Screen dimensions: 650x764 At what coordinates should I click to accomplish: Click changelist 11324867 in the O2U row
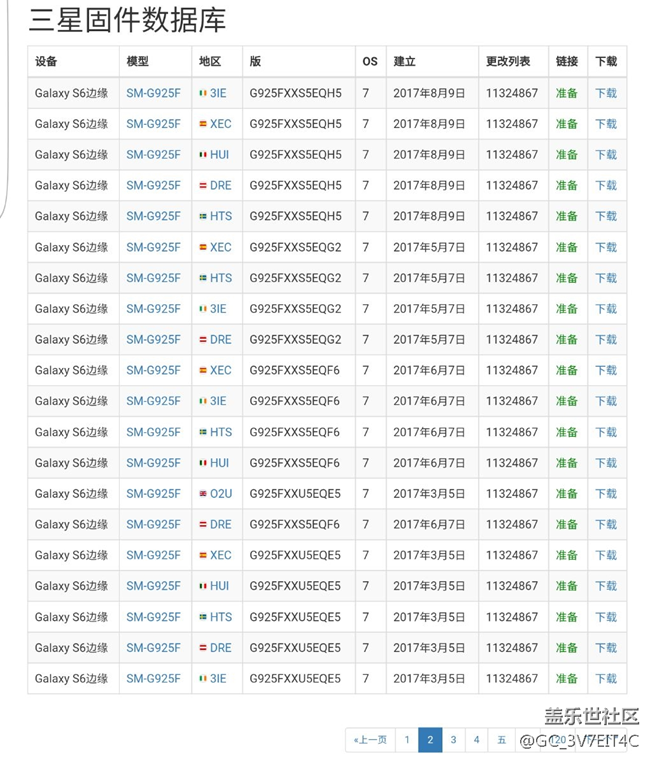pos(512,494)
